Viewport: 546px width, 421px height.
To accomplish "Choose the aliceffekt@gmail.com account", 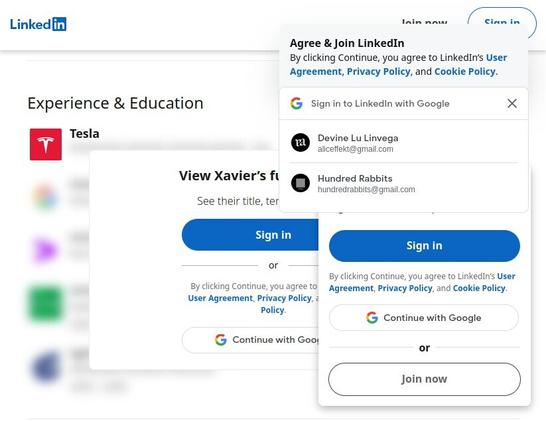I will pos(404,143).
